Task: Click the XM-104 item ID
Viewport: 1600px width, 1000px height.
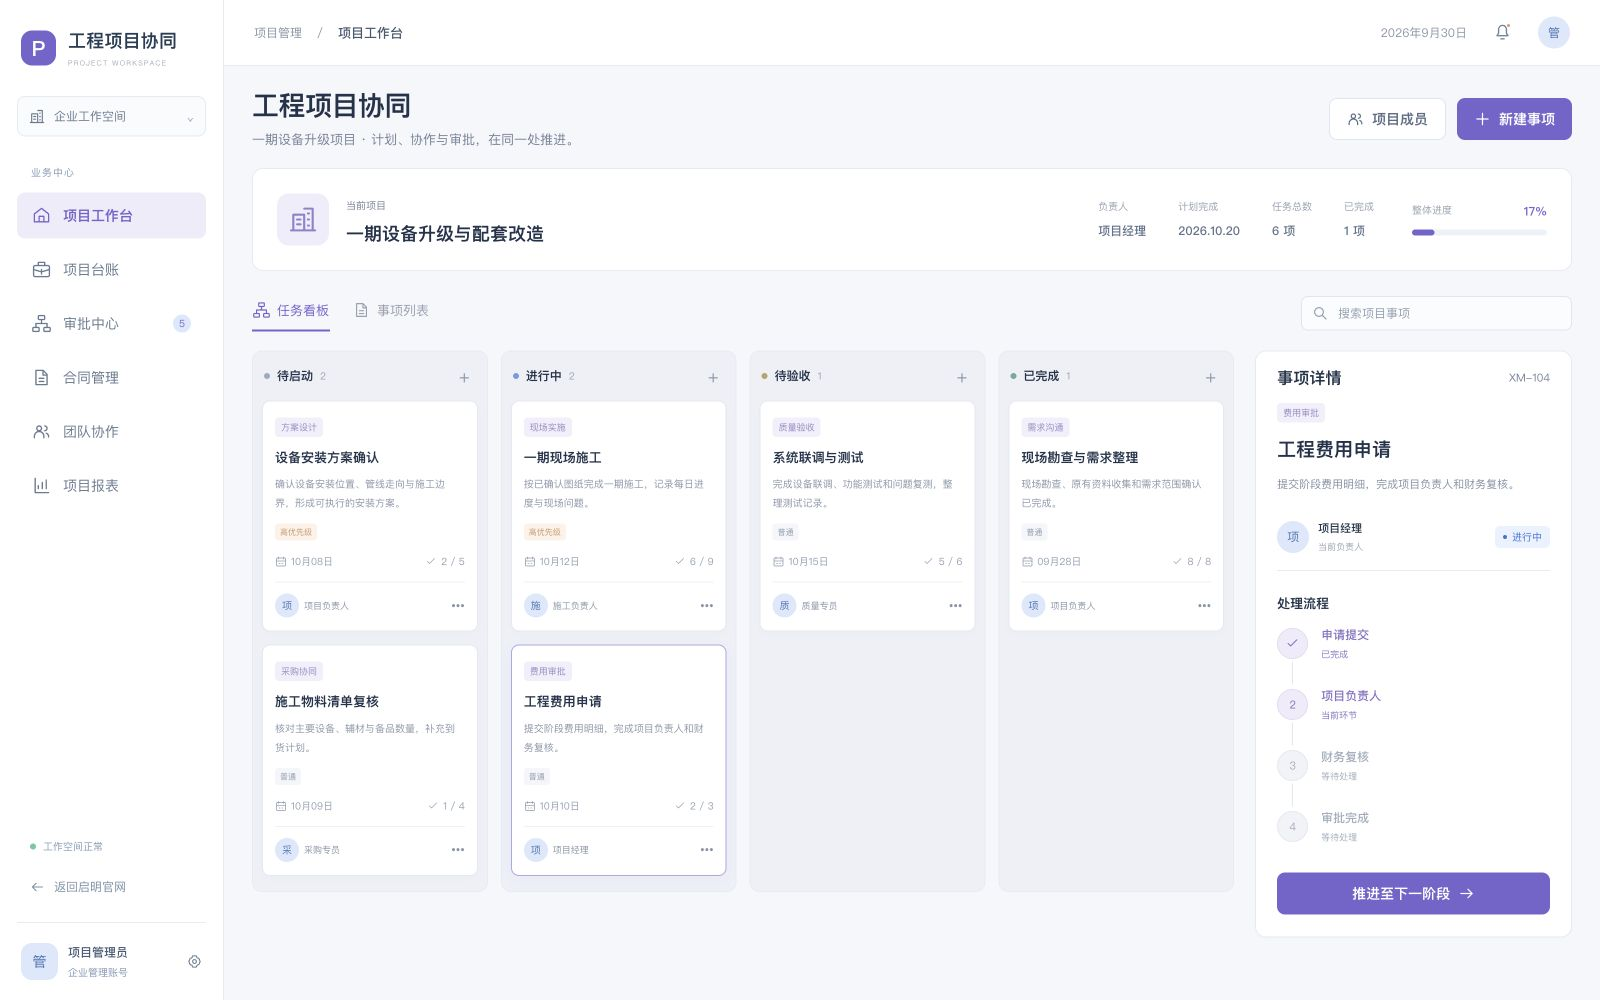Action: click(1529, 378)
